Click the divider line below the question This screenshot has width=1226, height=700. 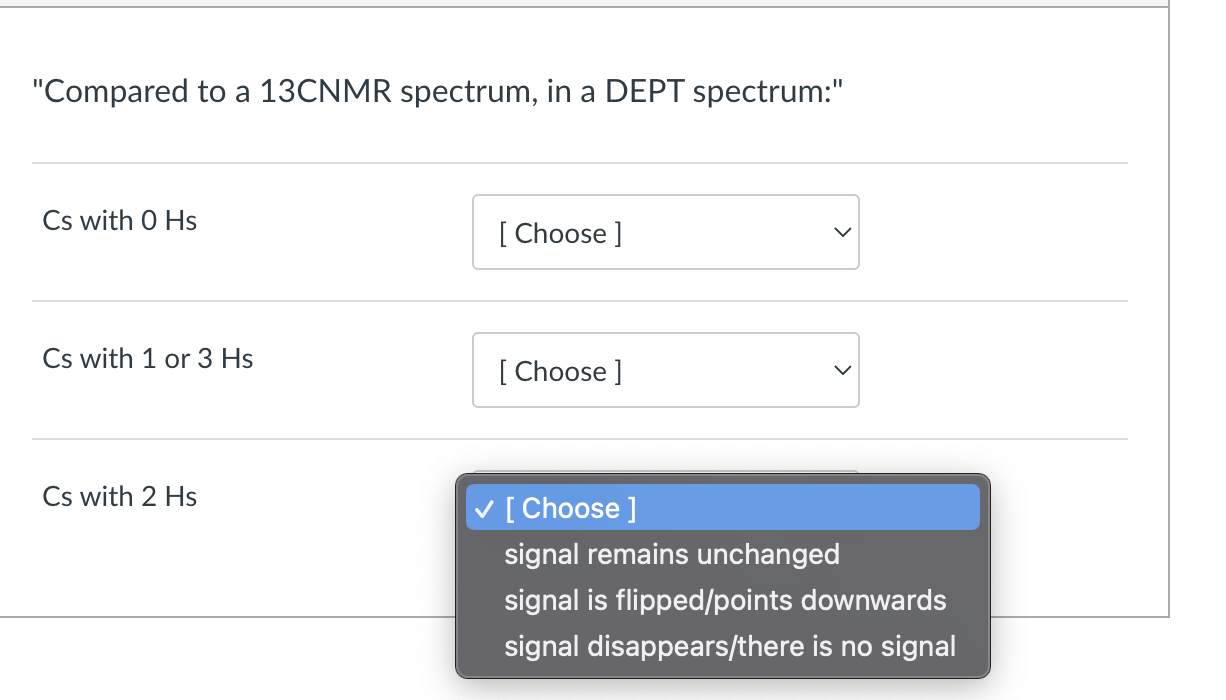pos(579,162)
